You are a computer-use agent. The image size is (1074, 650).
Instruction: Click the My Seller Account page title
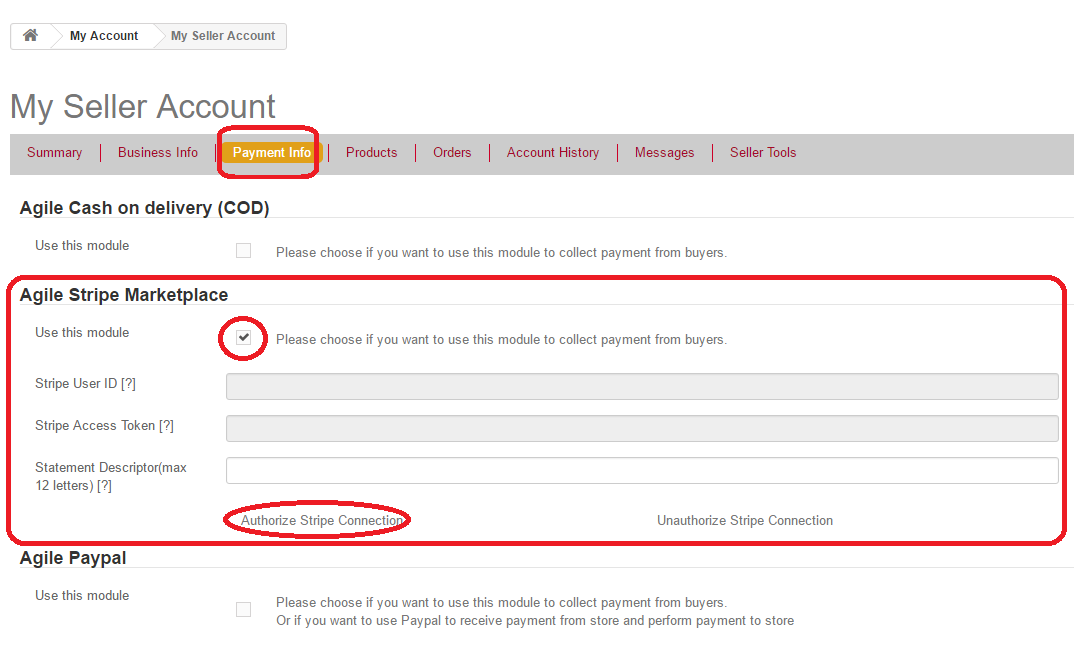pos(142,107)
